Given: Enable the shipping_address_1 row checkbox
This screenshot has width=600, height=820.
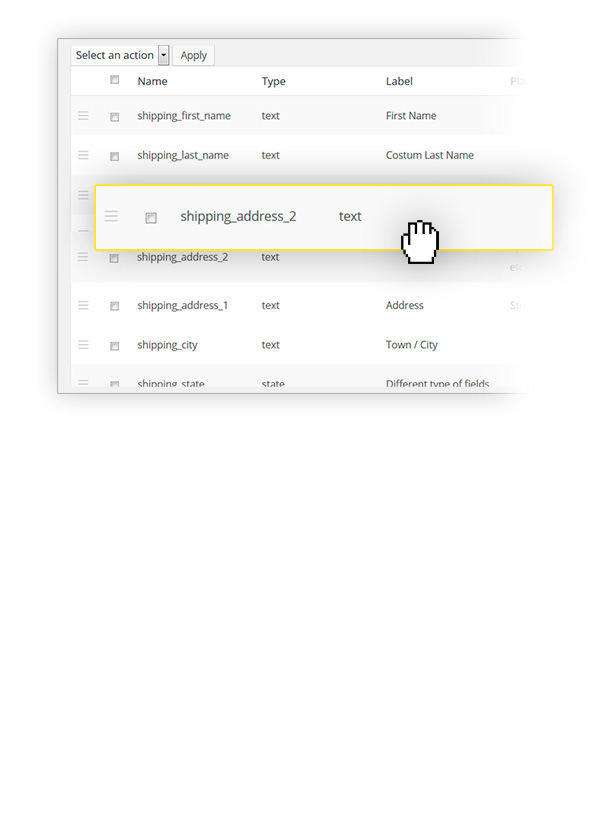Looking at the screenshot, I should (114, 306).
